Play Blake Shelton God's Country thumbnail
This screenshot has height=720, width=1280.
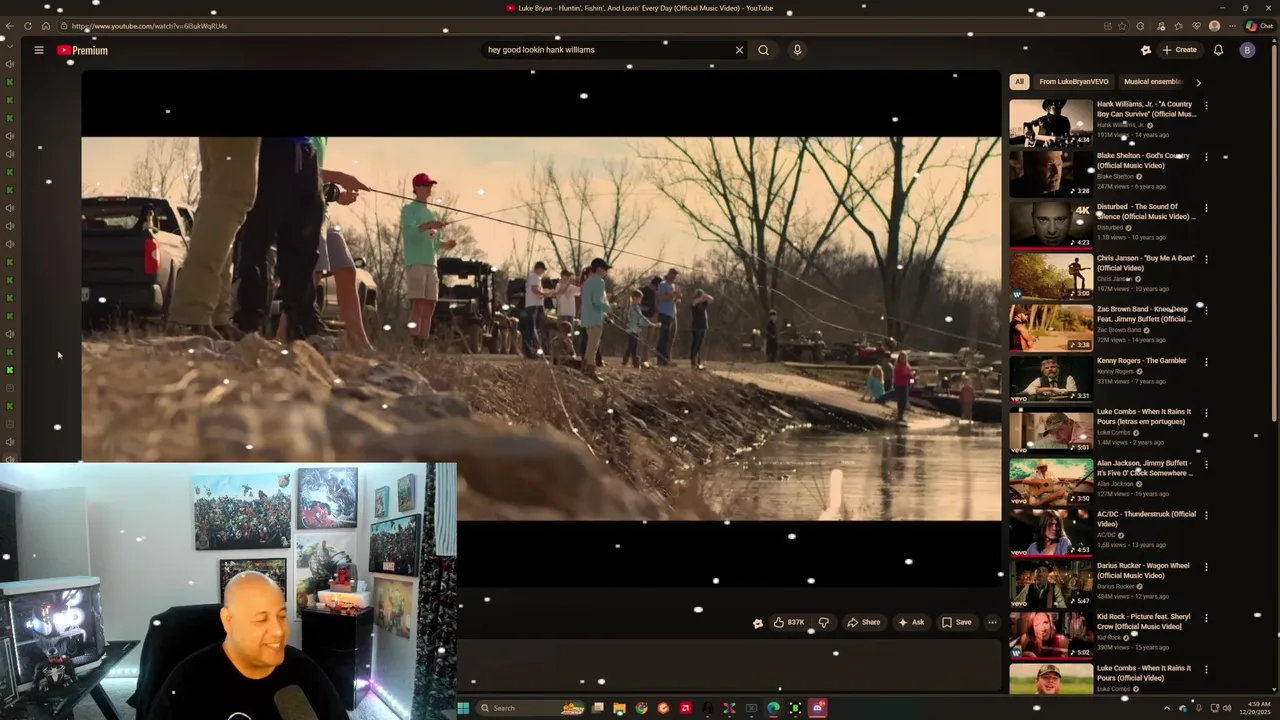(1051, 173)
